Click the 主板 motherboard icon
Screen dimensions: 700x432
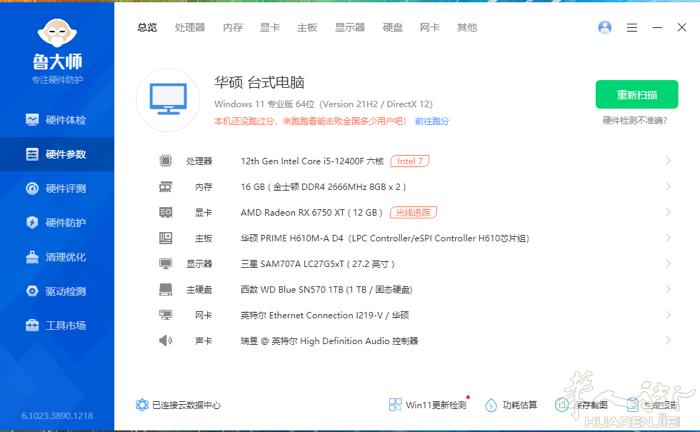(166, 238)
